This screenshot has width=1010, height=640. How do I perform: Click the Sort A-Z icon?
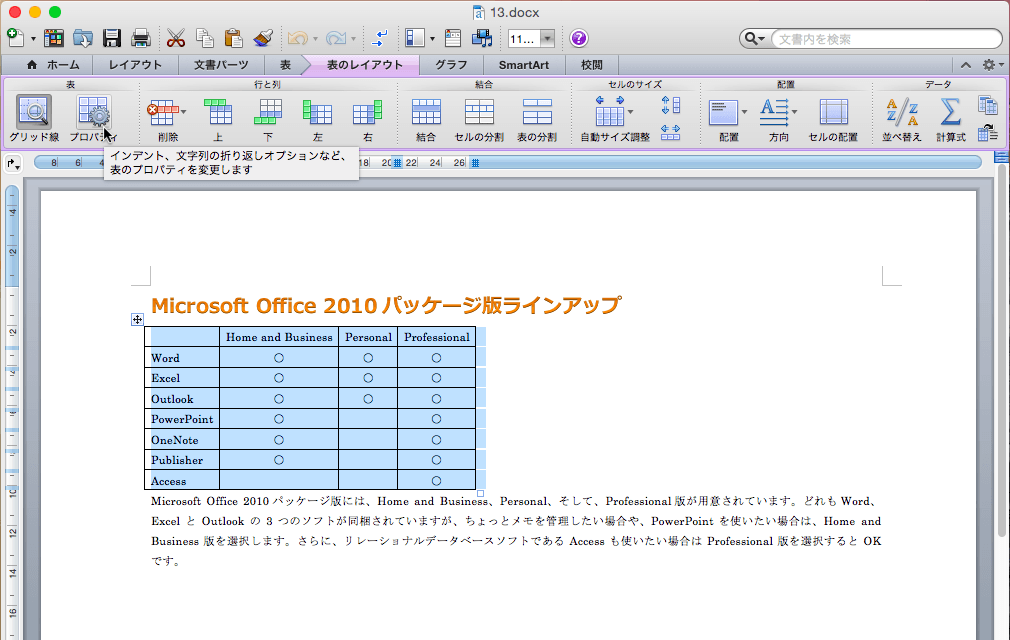(902, 112)
